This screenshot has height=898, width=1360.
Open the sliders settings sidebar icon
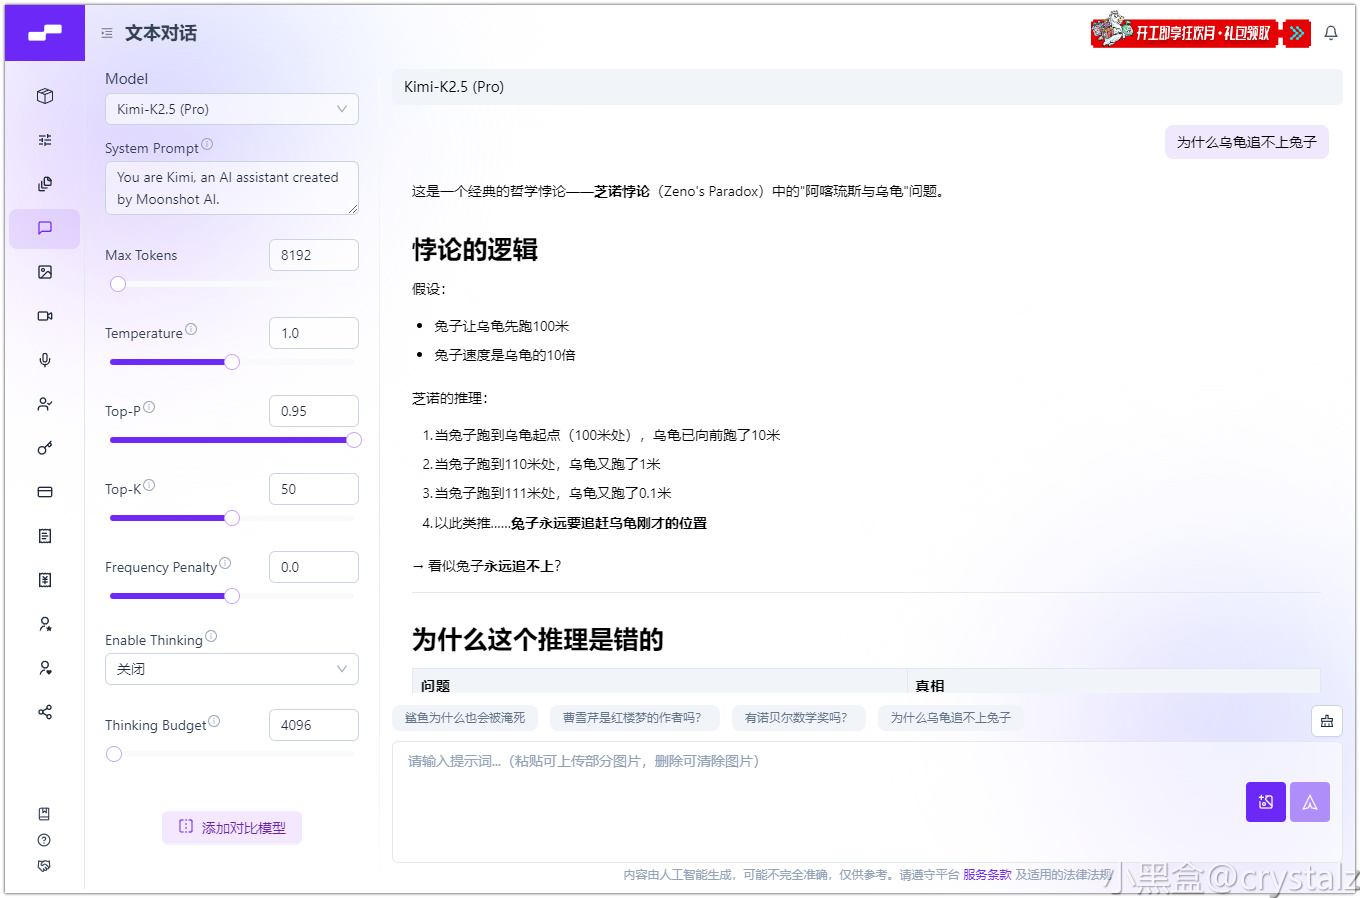point(45,140)
